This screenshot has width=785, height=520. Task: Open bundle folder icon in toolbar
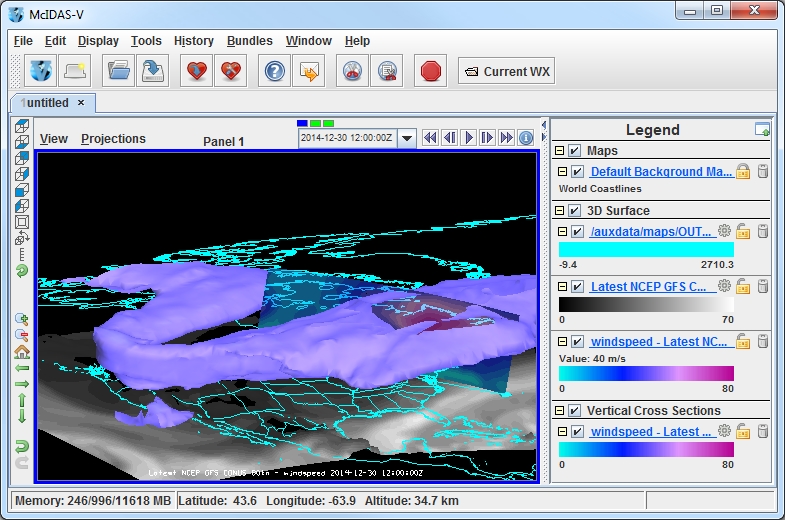(118, 71)
